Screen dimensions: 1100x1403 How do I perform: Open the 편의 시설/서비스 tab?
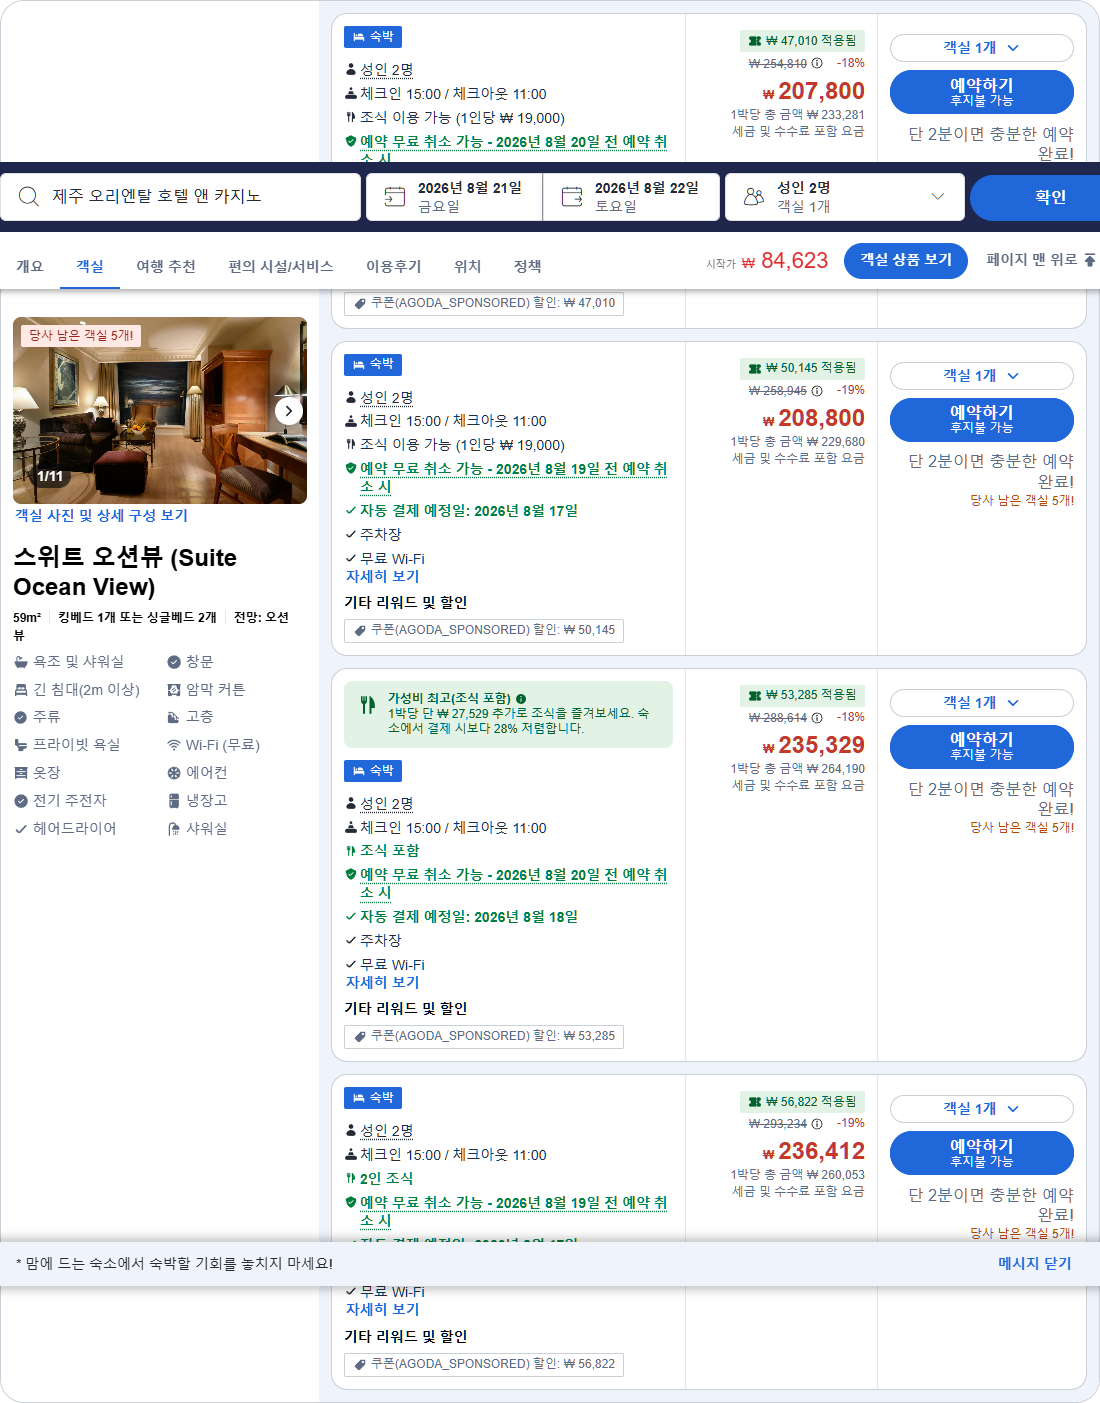pyautogui.click(x=281, y=266)
